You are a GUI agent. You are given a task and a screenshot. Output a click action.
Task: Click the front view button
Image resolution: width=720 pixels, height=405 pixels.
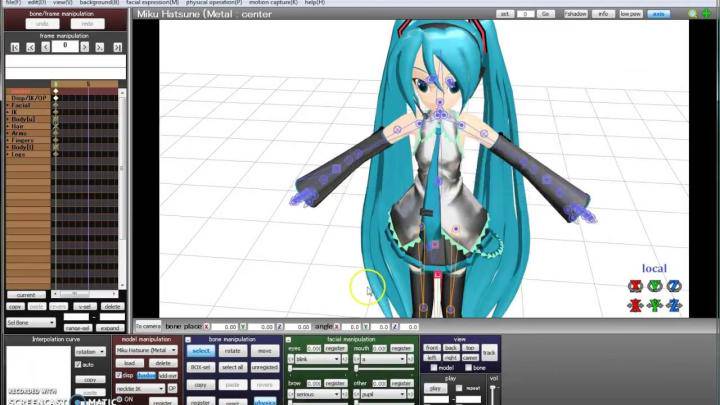[432, 348]
